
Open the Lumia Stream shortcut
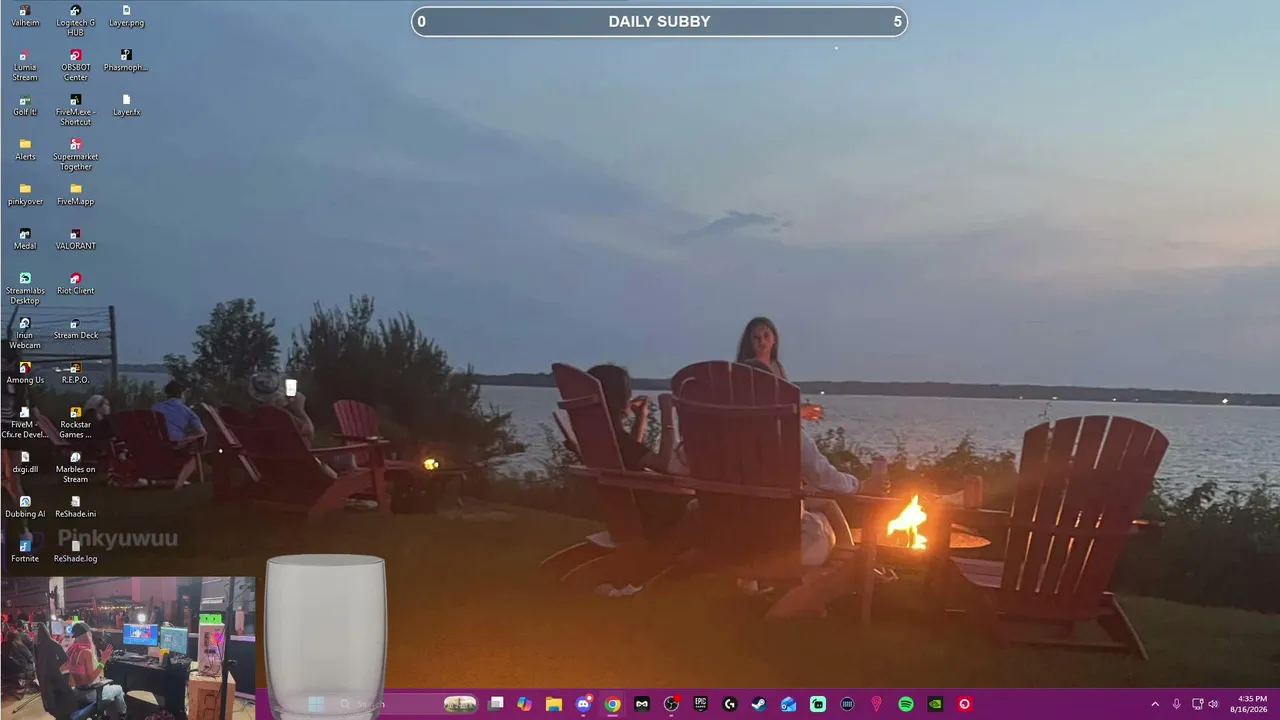(25, 66)
